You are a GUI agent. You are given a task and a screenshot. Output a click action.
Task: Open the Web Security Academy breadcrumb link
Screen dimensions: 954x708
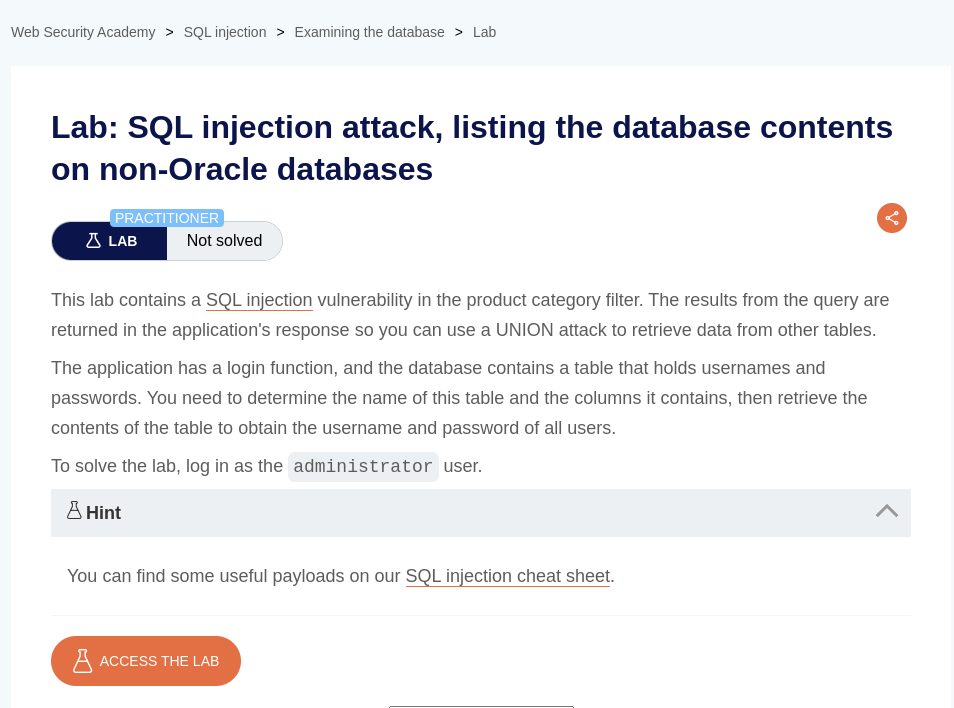(83, 32)
